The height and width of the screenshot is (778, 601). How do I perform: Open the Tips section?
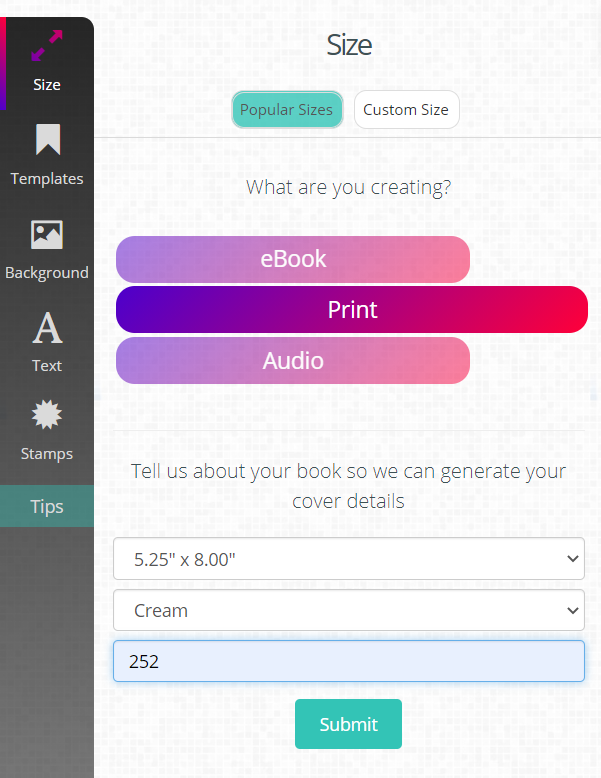point(47,507)
